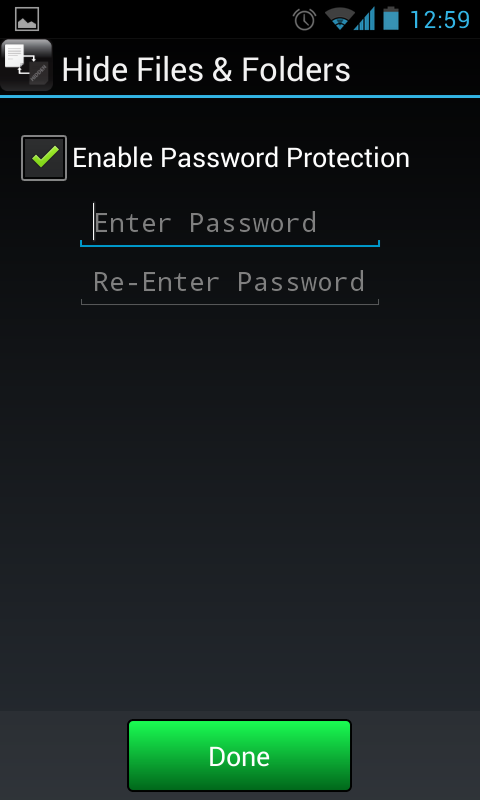Tap the Done label at the bottom
The image size is (480, 800).
tap(239, 757)
